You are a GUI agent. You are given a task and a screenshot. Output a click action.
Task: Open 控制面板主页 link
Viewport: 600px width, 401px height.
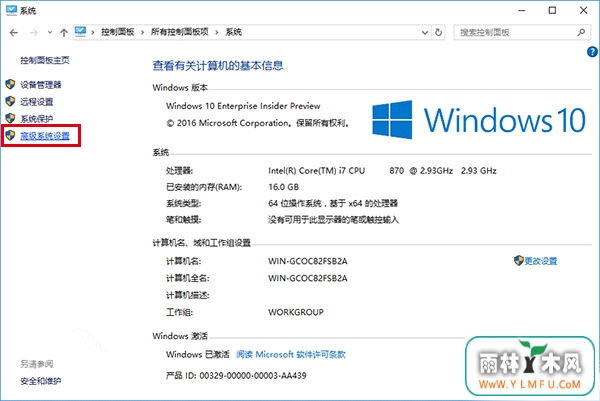(x=45, y=60)
